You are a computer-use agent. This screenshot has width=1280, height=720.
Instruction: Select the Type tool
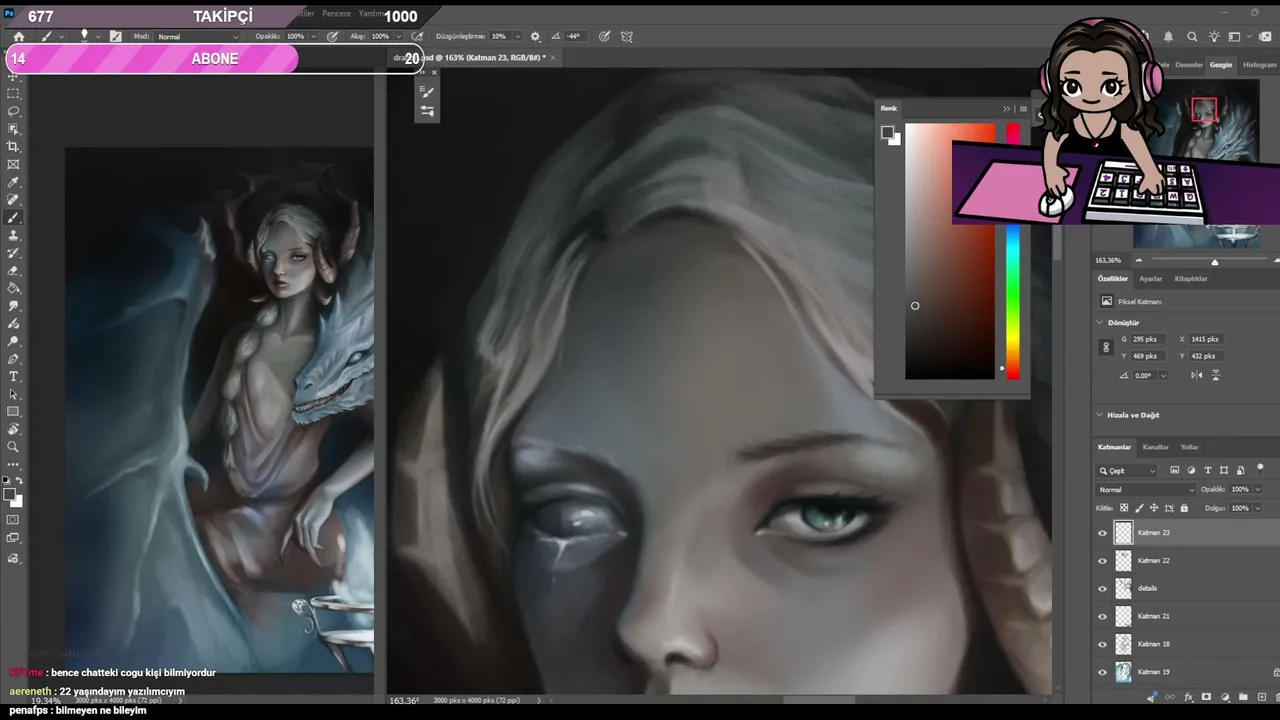(13, 377)
